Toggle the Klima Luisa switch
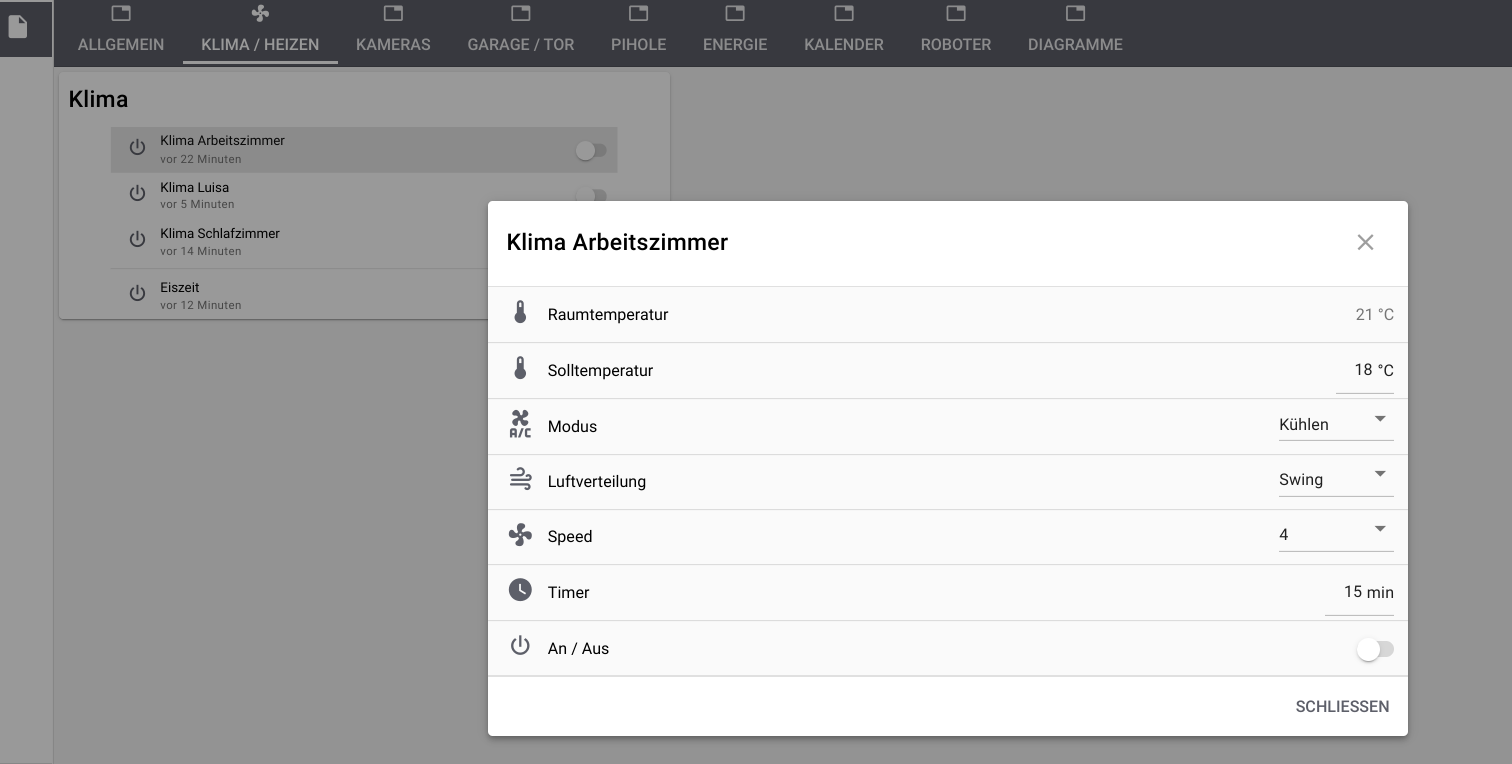This screenshot has width=1512, height=764. pos(590,194)
